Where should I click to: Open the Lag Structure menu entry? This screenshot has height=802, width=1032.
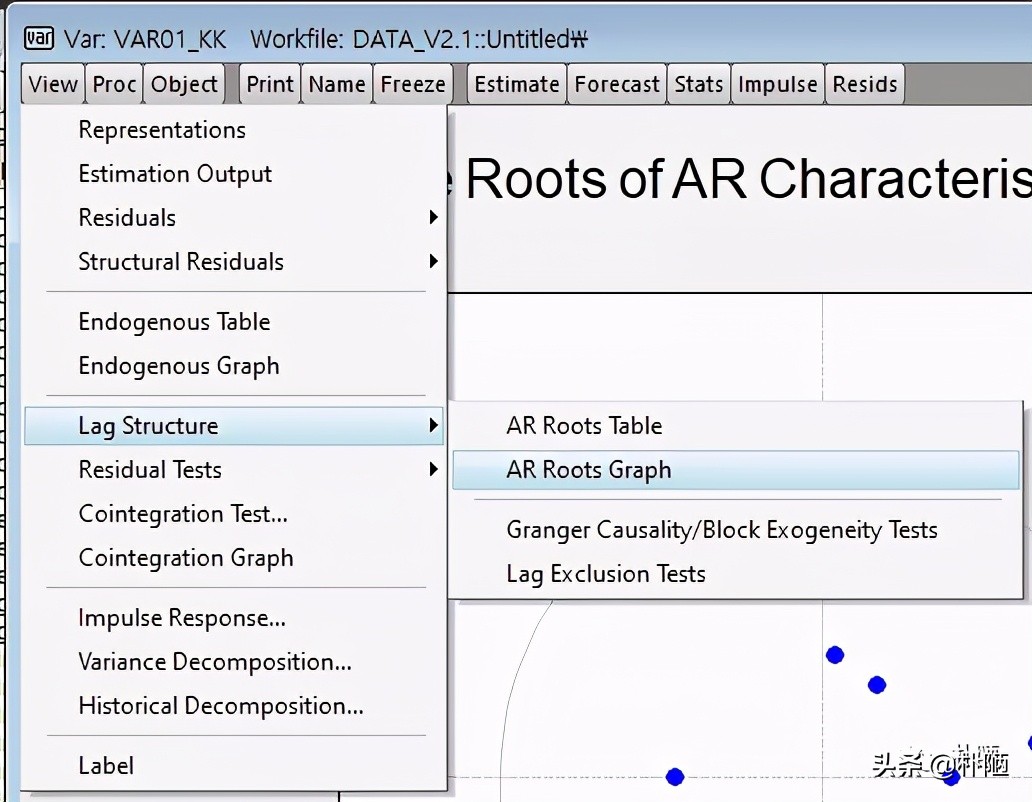234,426
